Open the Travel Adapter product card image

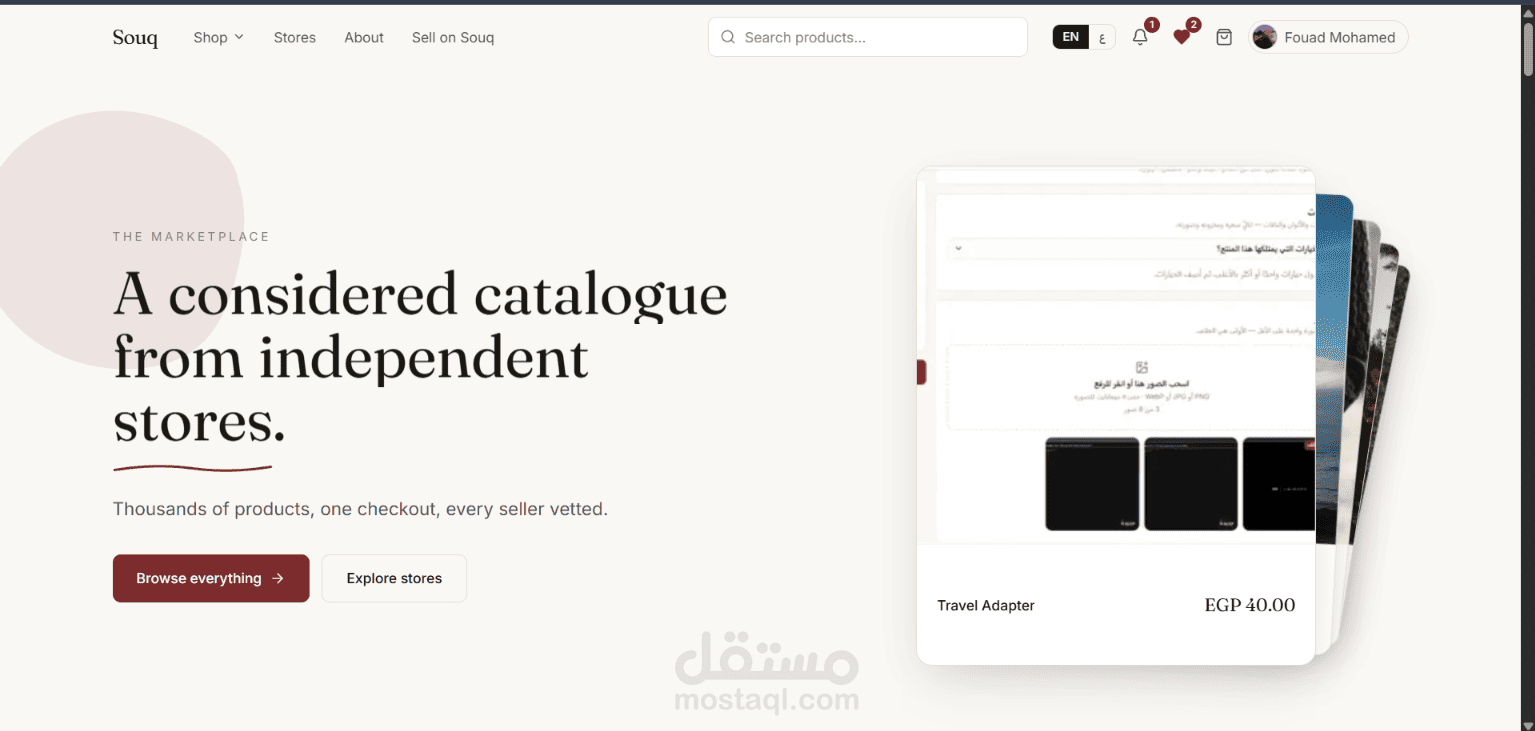1116,355
